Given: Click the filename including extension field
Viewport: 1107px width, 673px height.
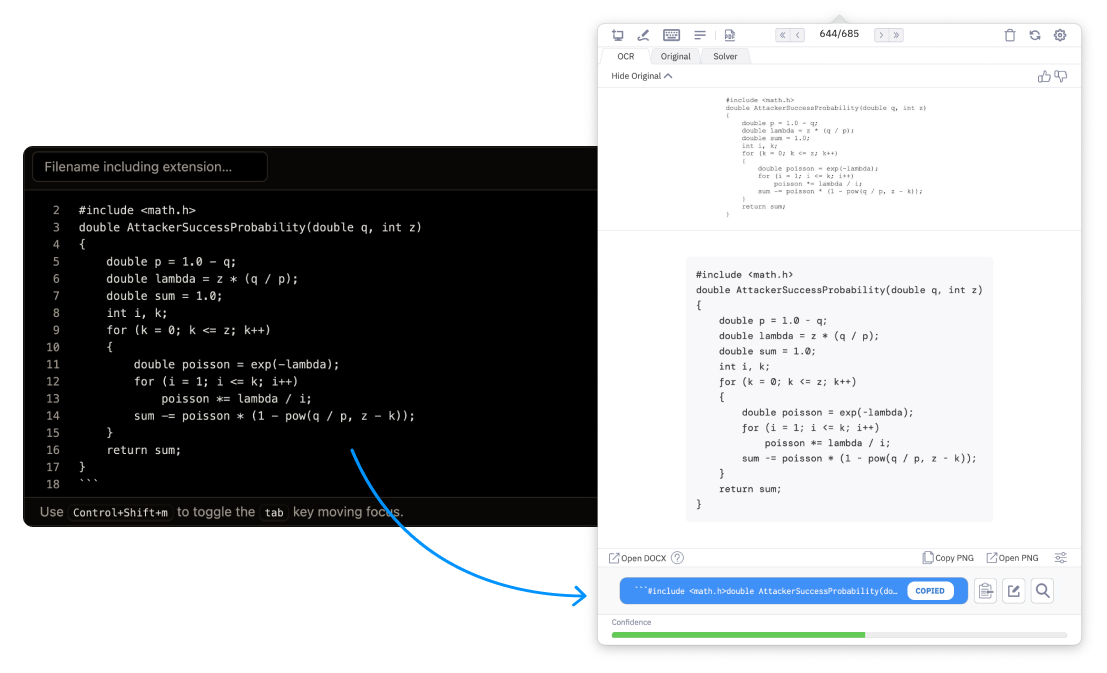Looking at the screenshot, I should click(150, 167).
